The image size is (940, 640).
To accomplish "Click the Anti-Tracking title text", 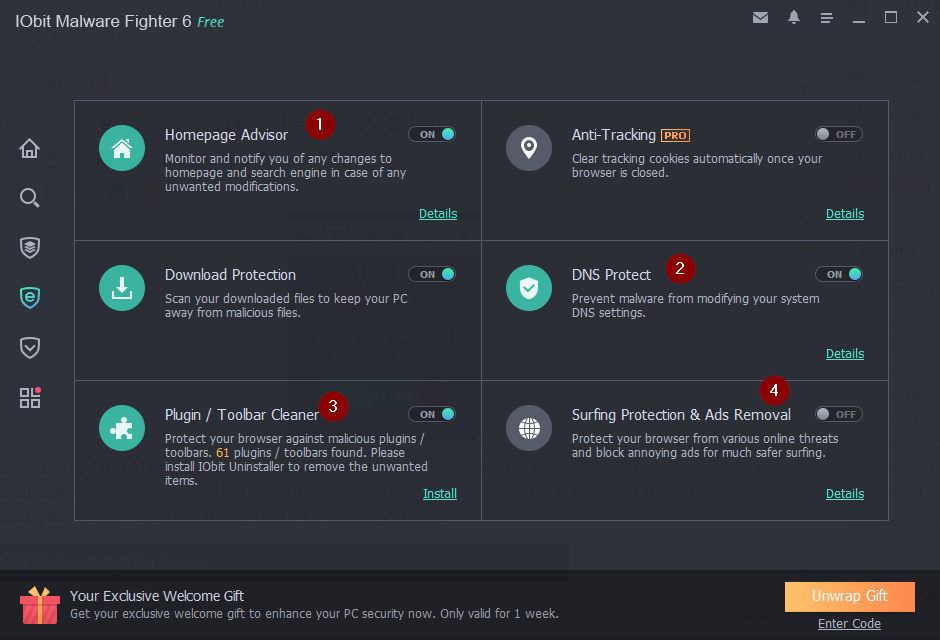I will coord(613,135).
